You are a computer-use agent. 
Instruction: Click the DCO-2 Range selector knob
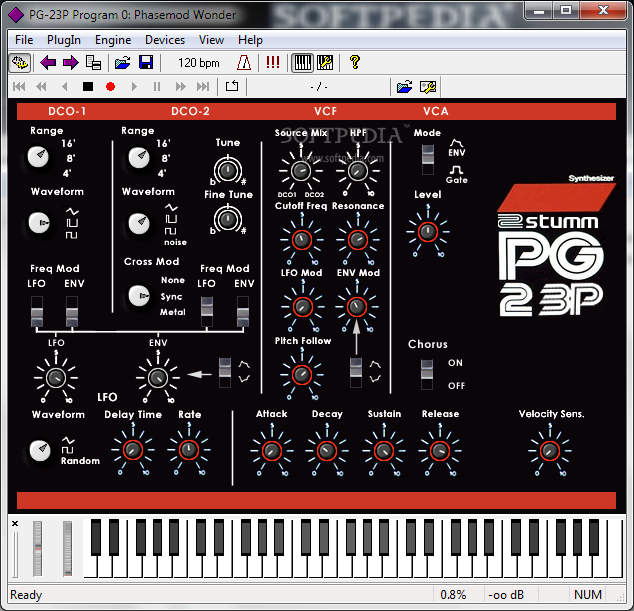[x=139, y=158]
